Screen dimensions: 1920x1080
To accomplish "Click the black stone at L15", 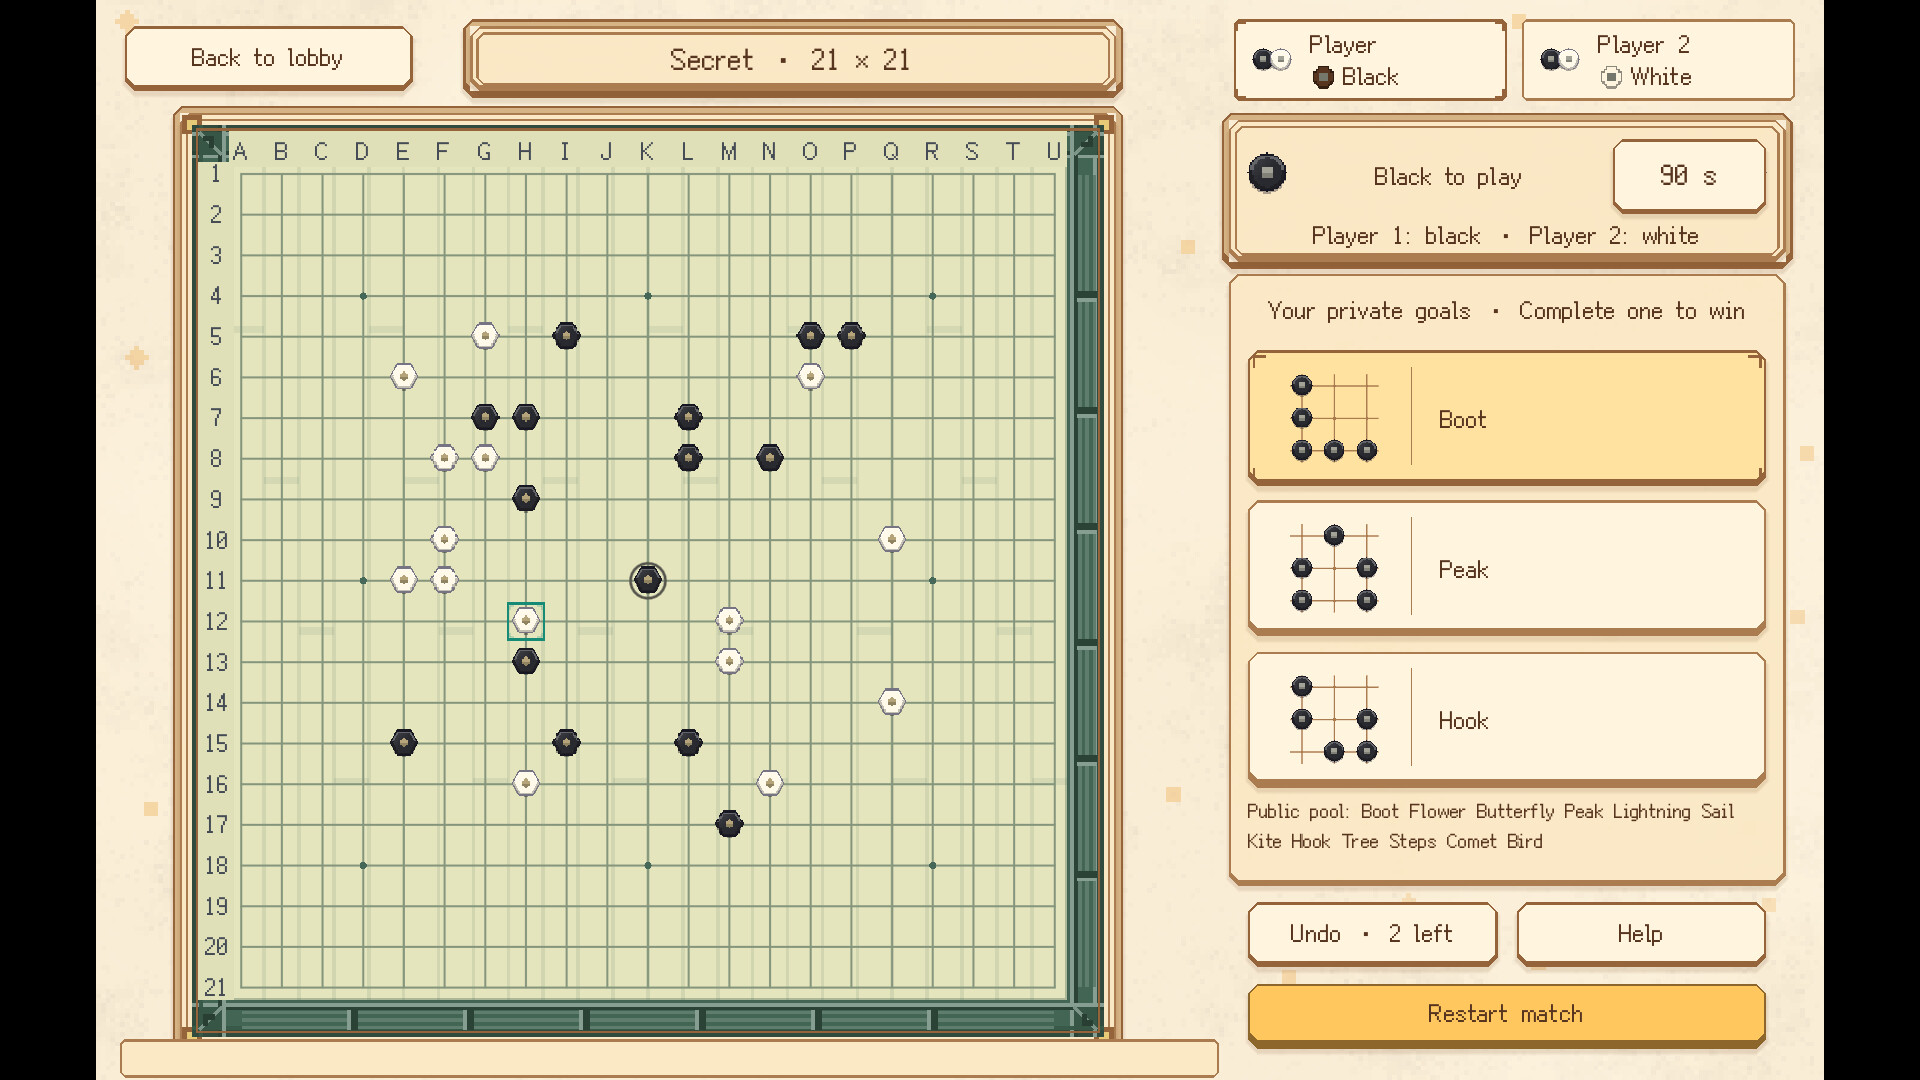I will pos(688,743).
